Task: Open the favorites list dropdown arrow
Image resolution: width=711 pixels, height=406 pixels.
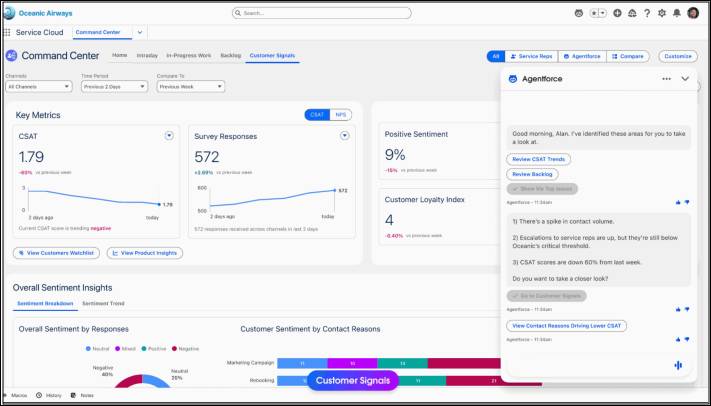Action: pos(603,13)
